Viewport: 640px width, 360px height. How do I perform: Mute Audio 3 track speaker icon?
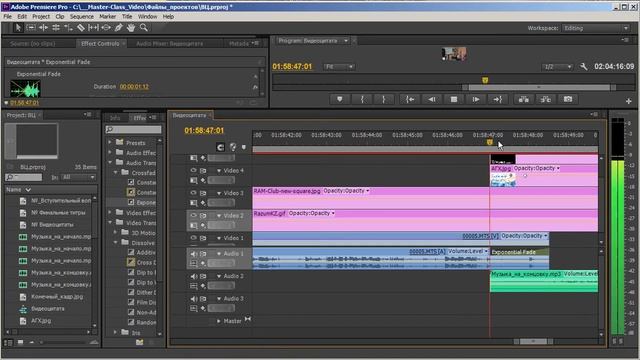194,299
